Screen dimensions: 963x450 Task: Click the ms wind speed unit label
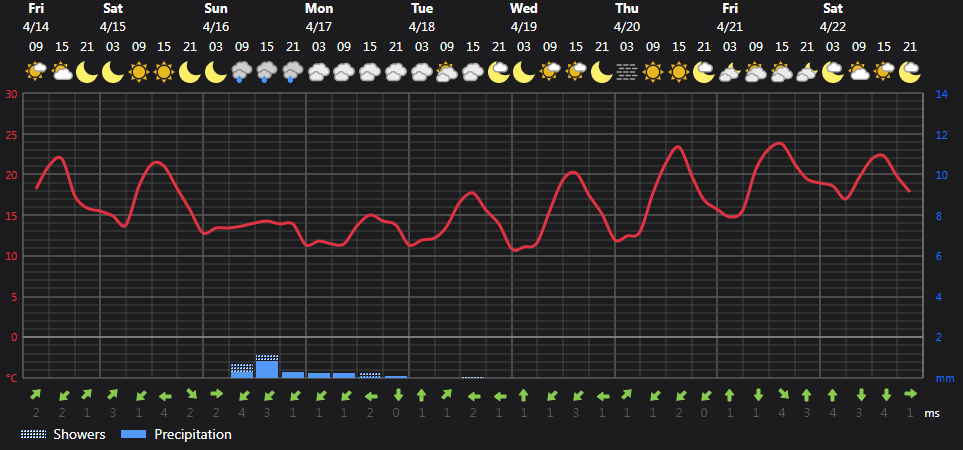(932, 414)
